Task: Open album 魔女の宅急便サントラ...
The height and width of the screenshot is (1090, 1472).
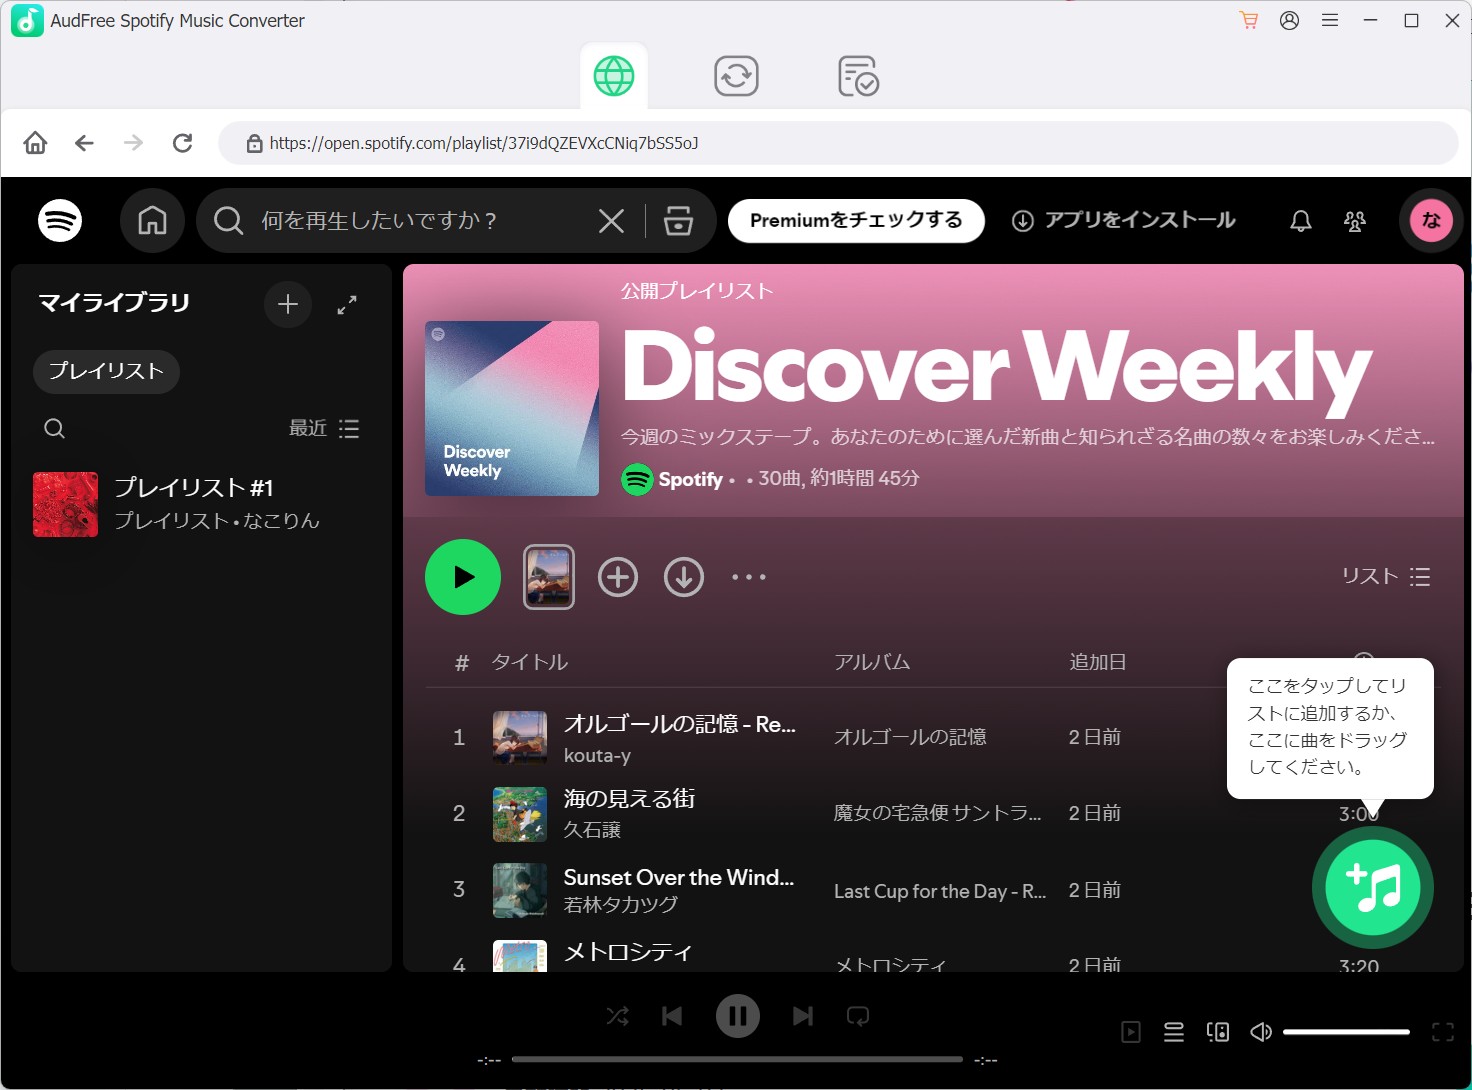Action: point(937,813)
